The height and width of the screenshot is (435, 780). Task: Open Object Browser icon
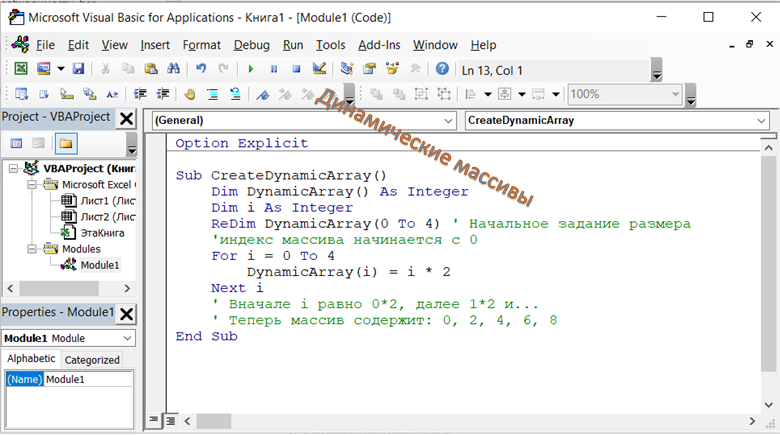coord(392,69)
